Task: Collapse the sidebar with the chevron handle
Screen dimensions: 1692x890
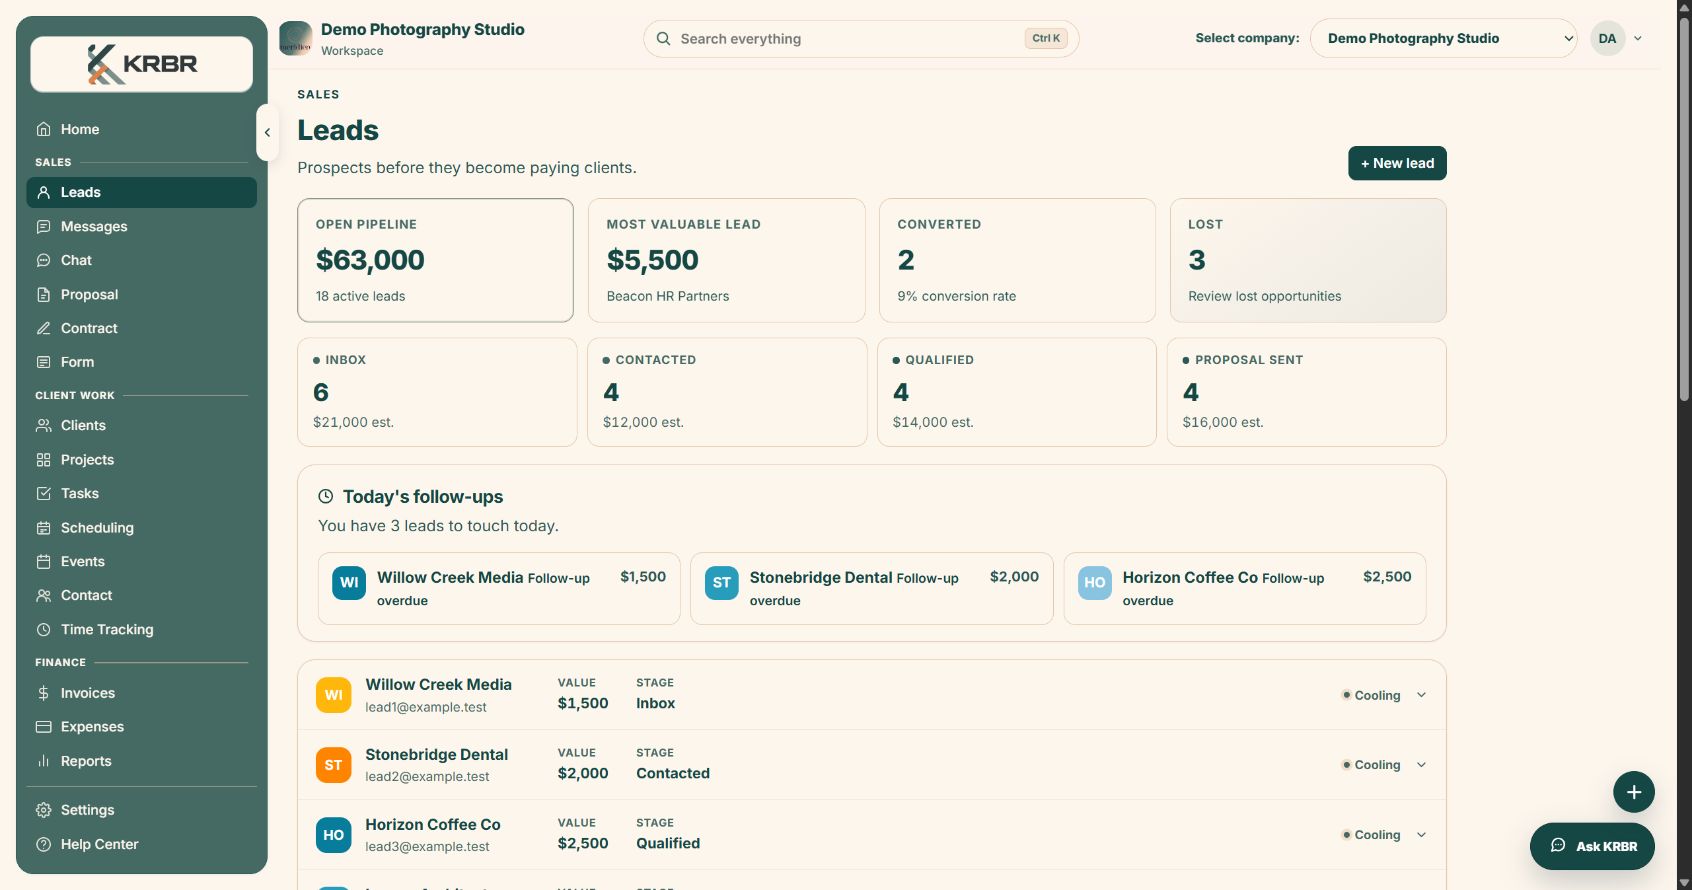Action: point(267,132)
